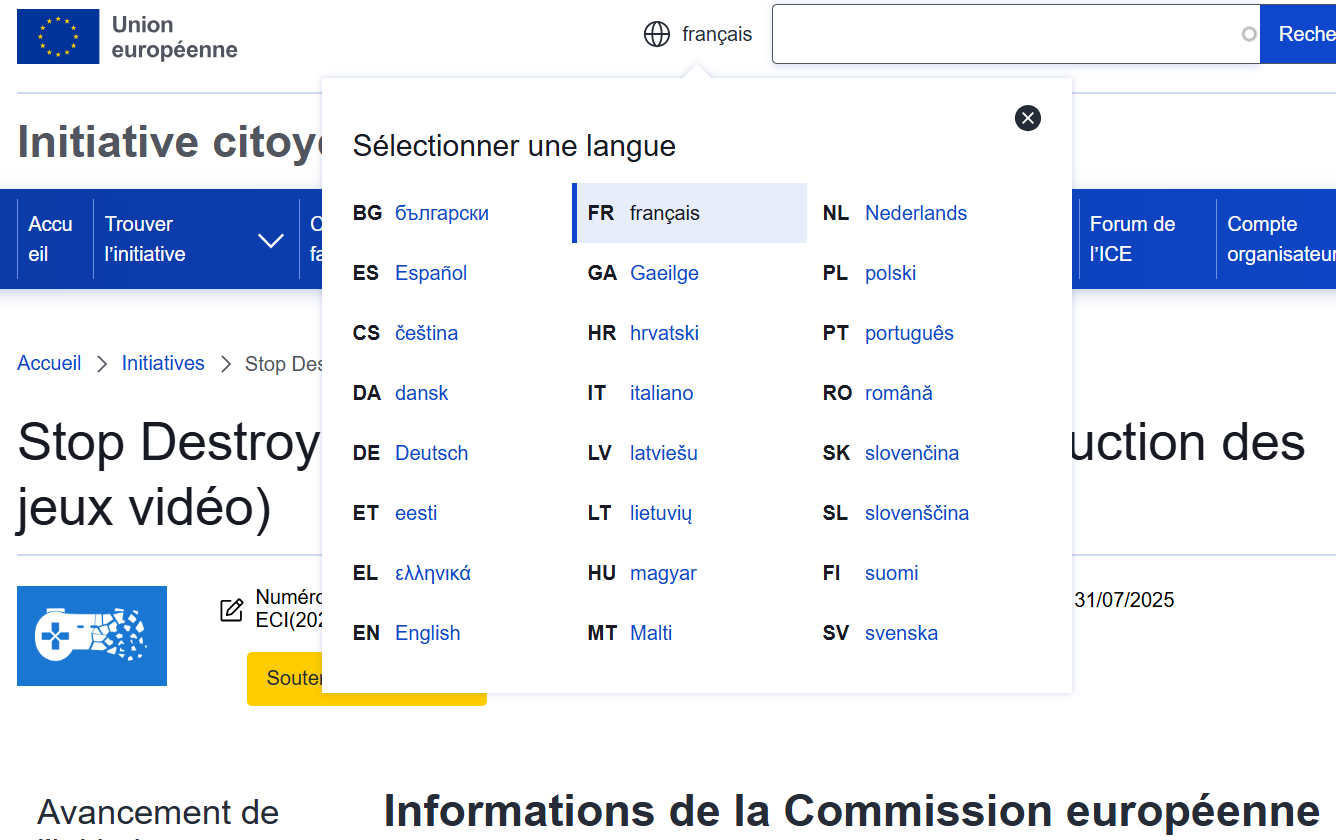Click the game controller initiative thumbnail
The width and height of the screenshot is (1336, 840).
(92, 636)
